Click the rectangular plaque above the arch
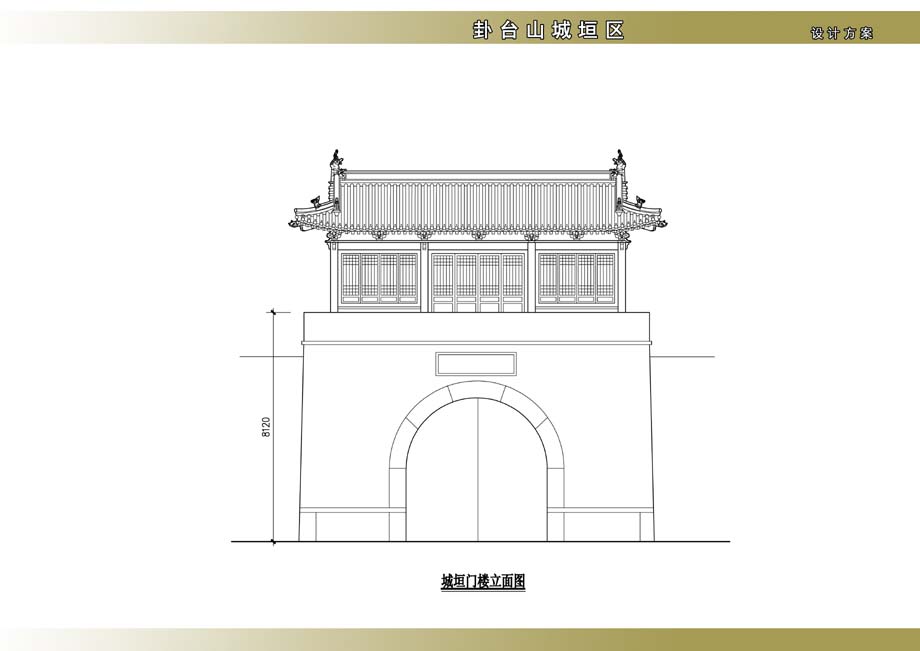920x651 pixels. tap(476, 364)
